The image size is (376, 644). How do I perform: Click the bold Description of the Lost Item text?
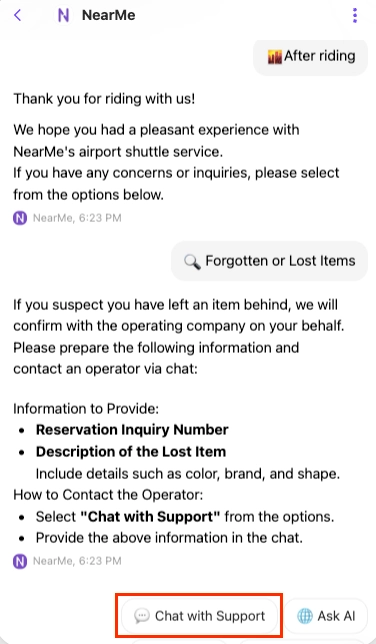pos(131,452)
